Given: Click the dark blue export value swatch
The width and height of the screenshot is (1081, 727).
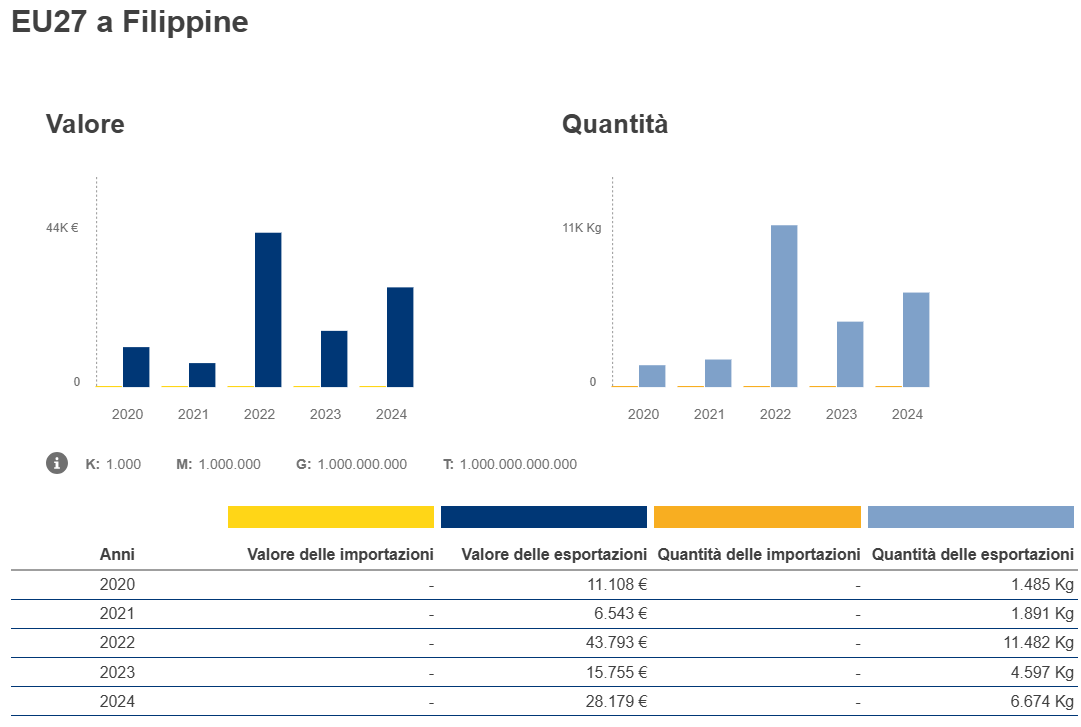Looking at the screenshot, I should coord(543,517).
